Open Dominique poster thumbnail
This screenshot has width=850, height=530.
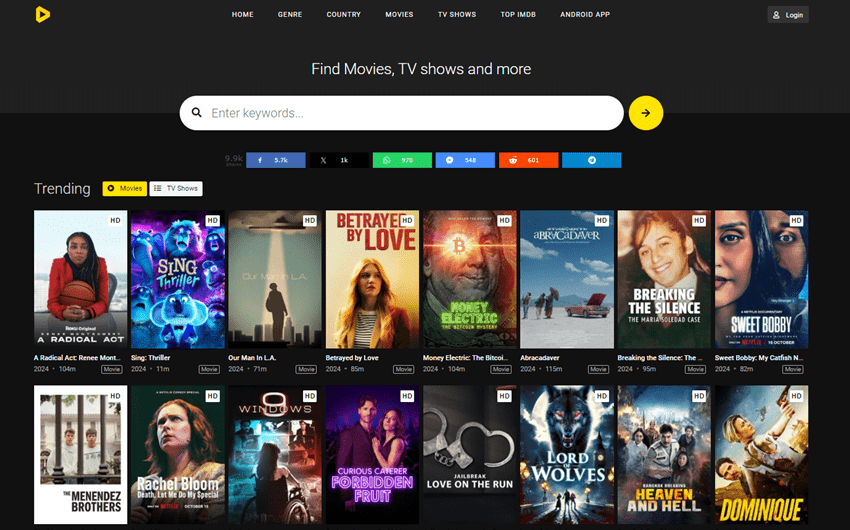coord(762,454)
